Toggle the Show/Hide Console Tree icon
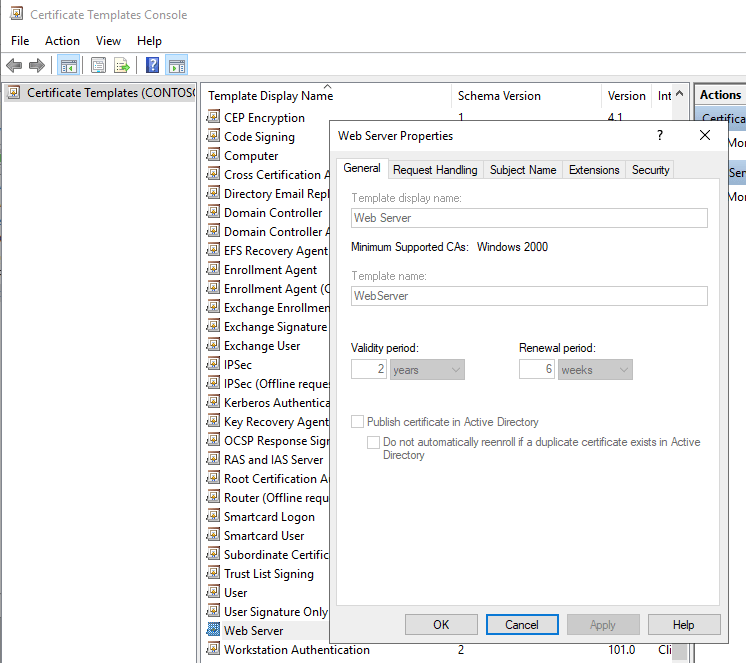 (x=69, y=66)
